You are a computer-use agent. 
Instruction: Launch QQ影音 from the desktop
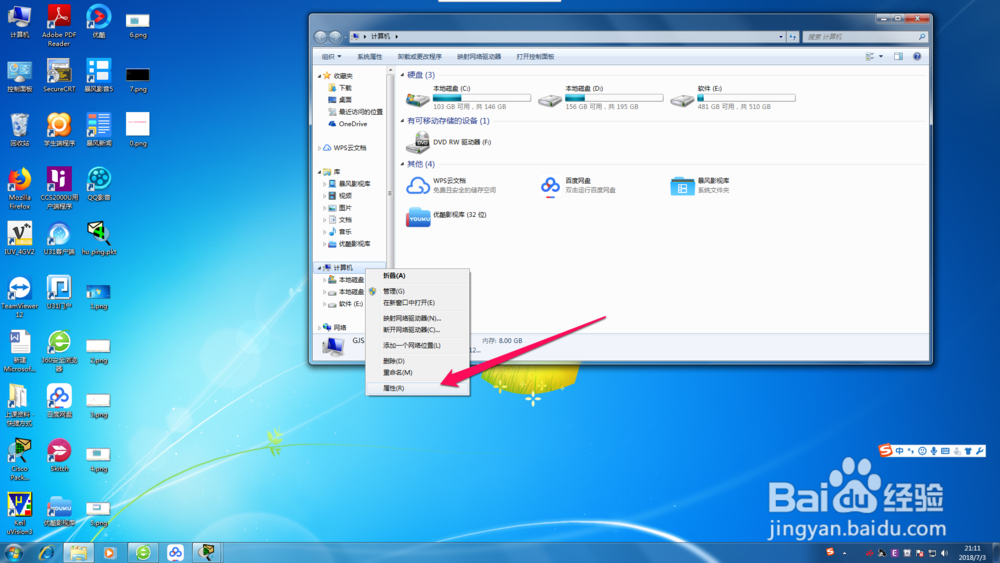point(99,184)
